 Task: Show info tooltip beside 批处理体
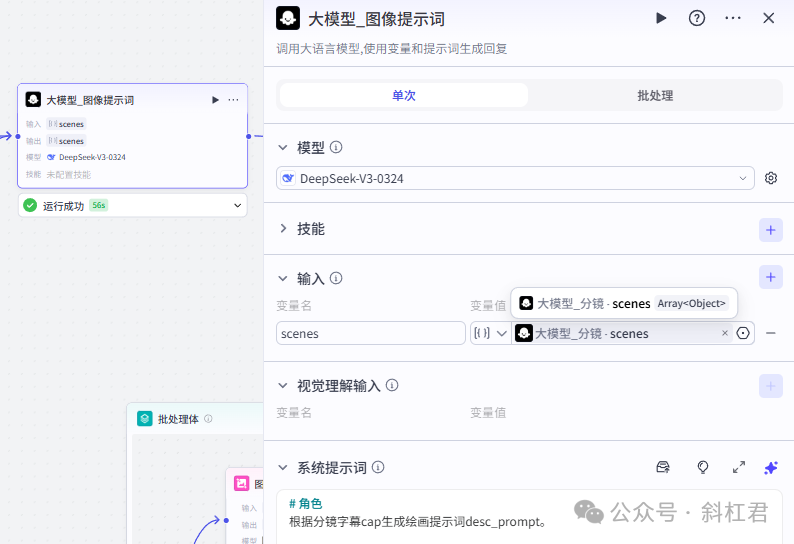[x=208, y=419]
